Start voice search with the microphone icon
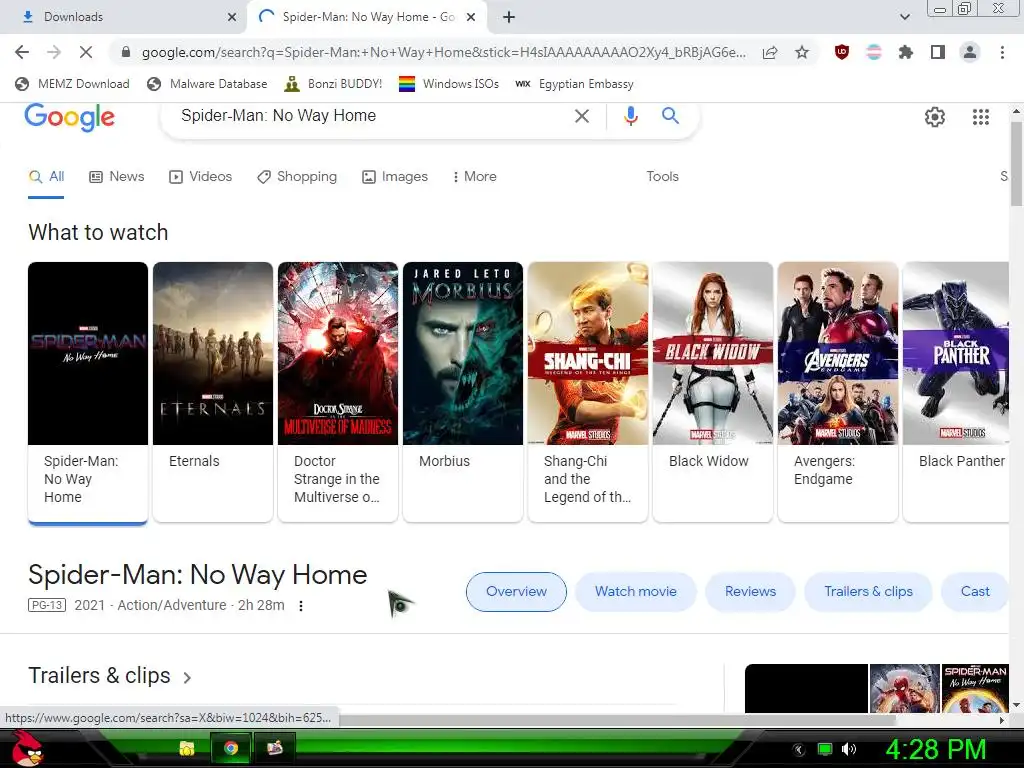 coord(630,116)
